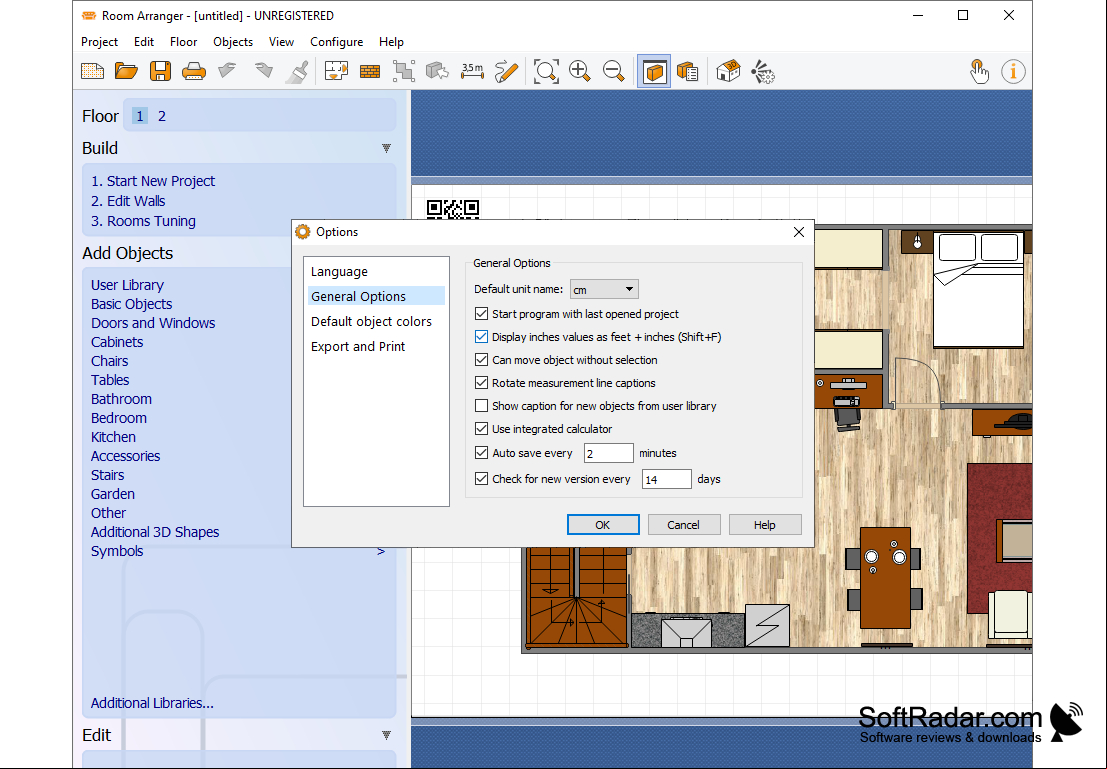
Task: Open the Help menu
Action: coord(391,42)
